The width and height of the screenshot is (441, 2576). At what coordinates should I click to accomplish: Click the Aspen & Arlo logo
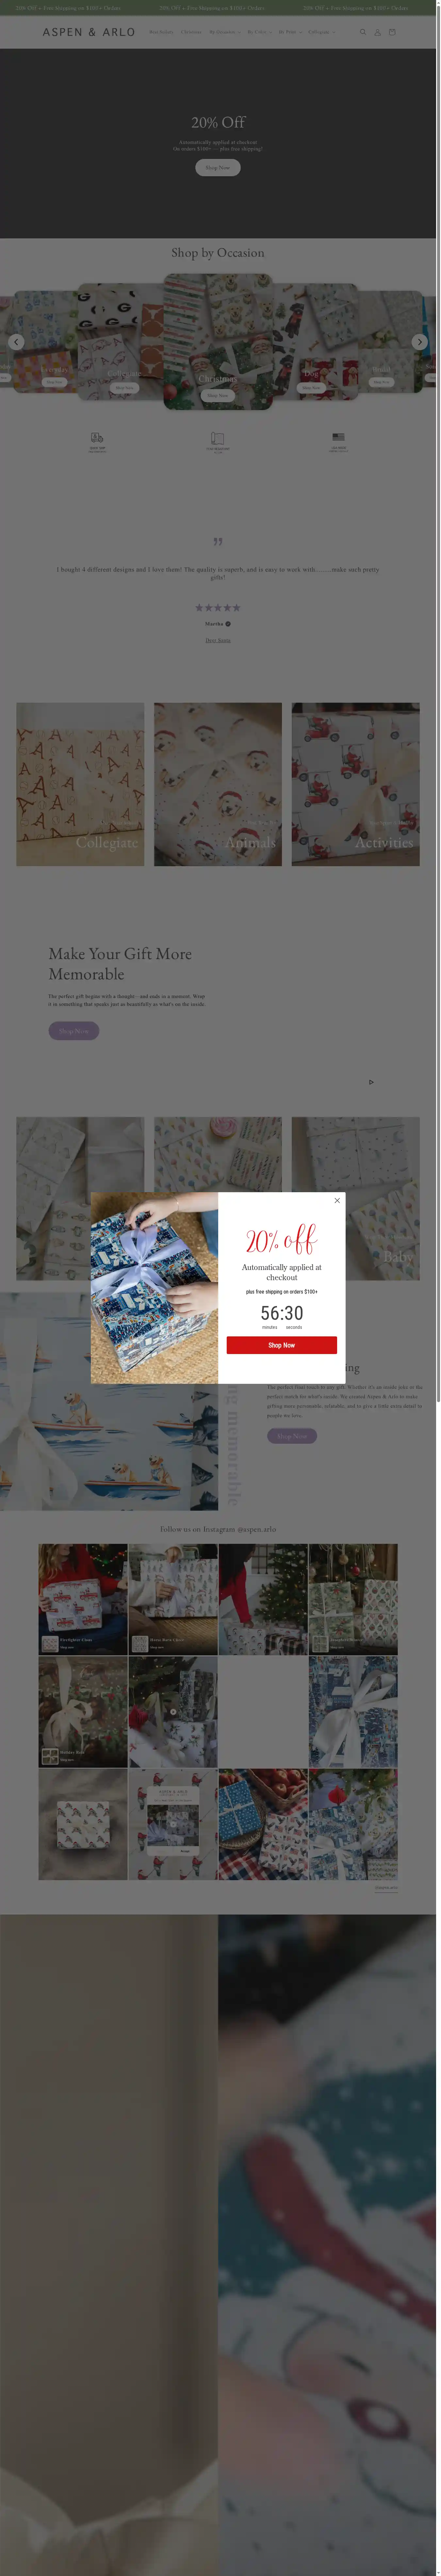click(89, 32)
